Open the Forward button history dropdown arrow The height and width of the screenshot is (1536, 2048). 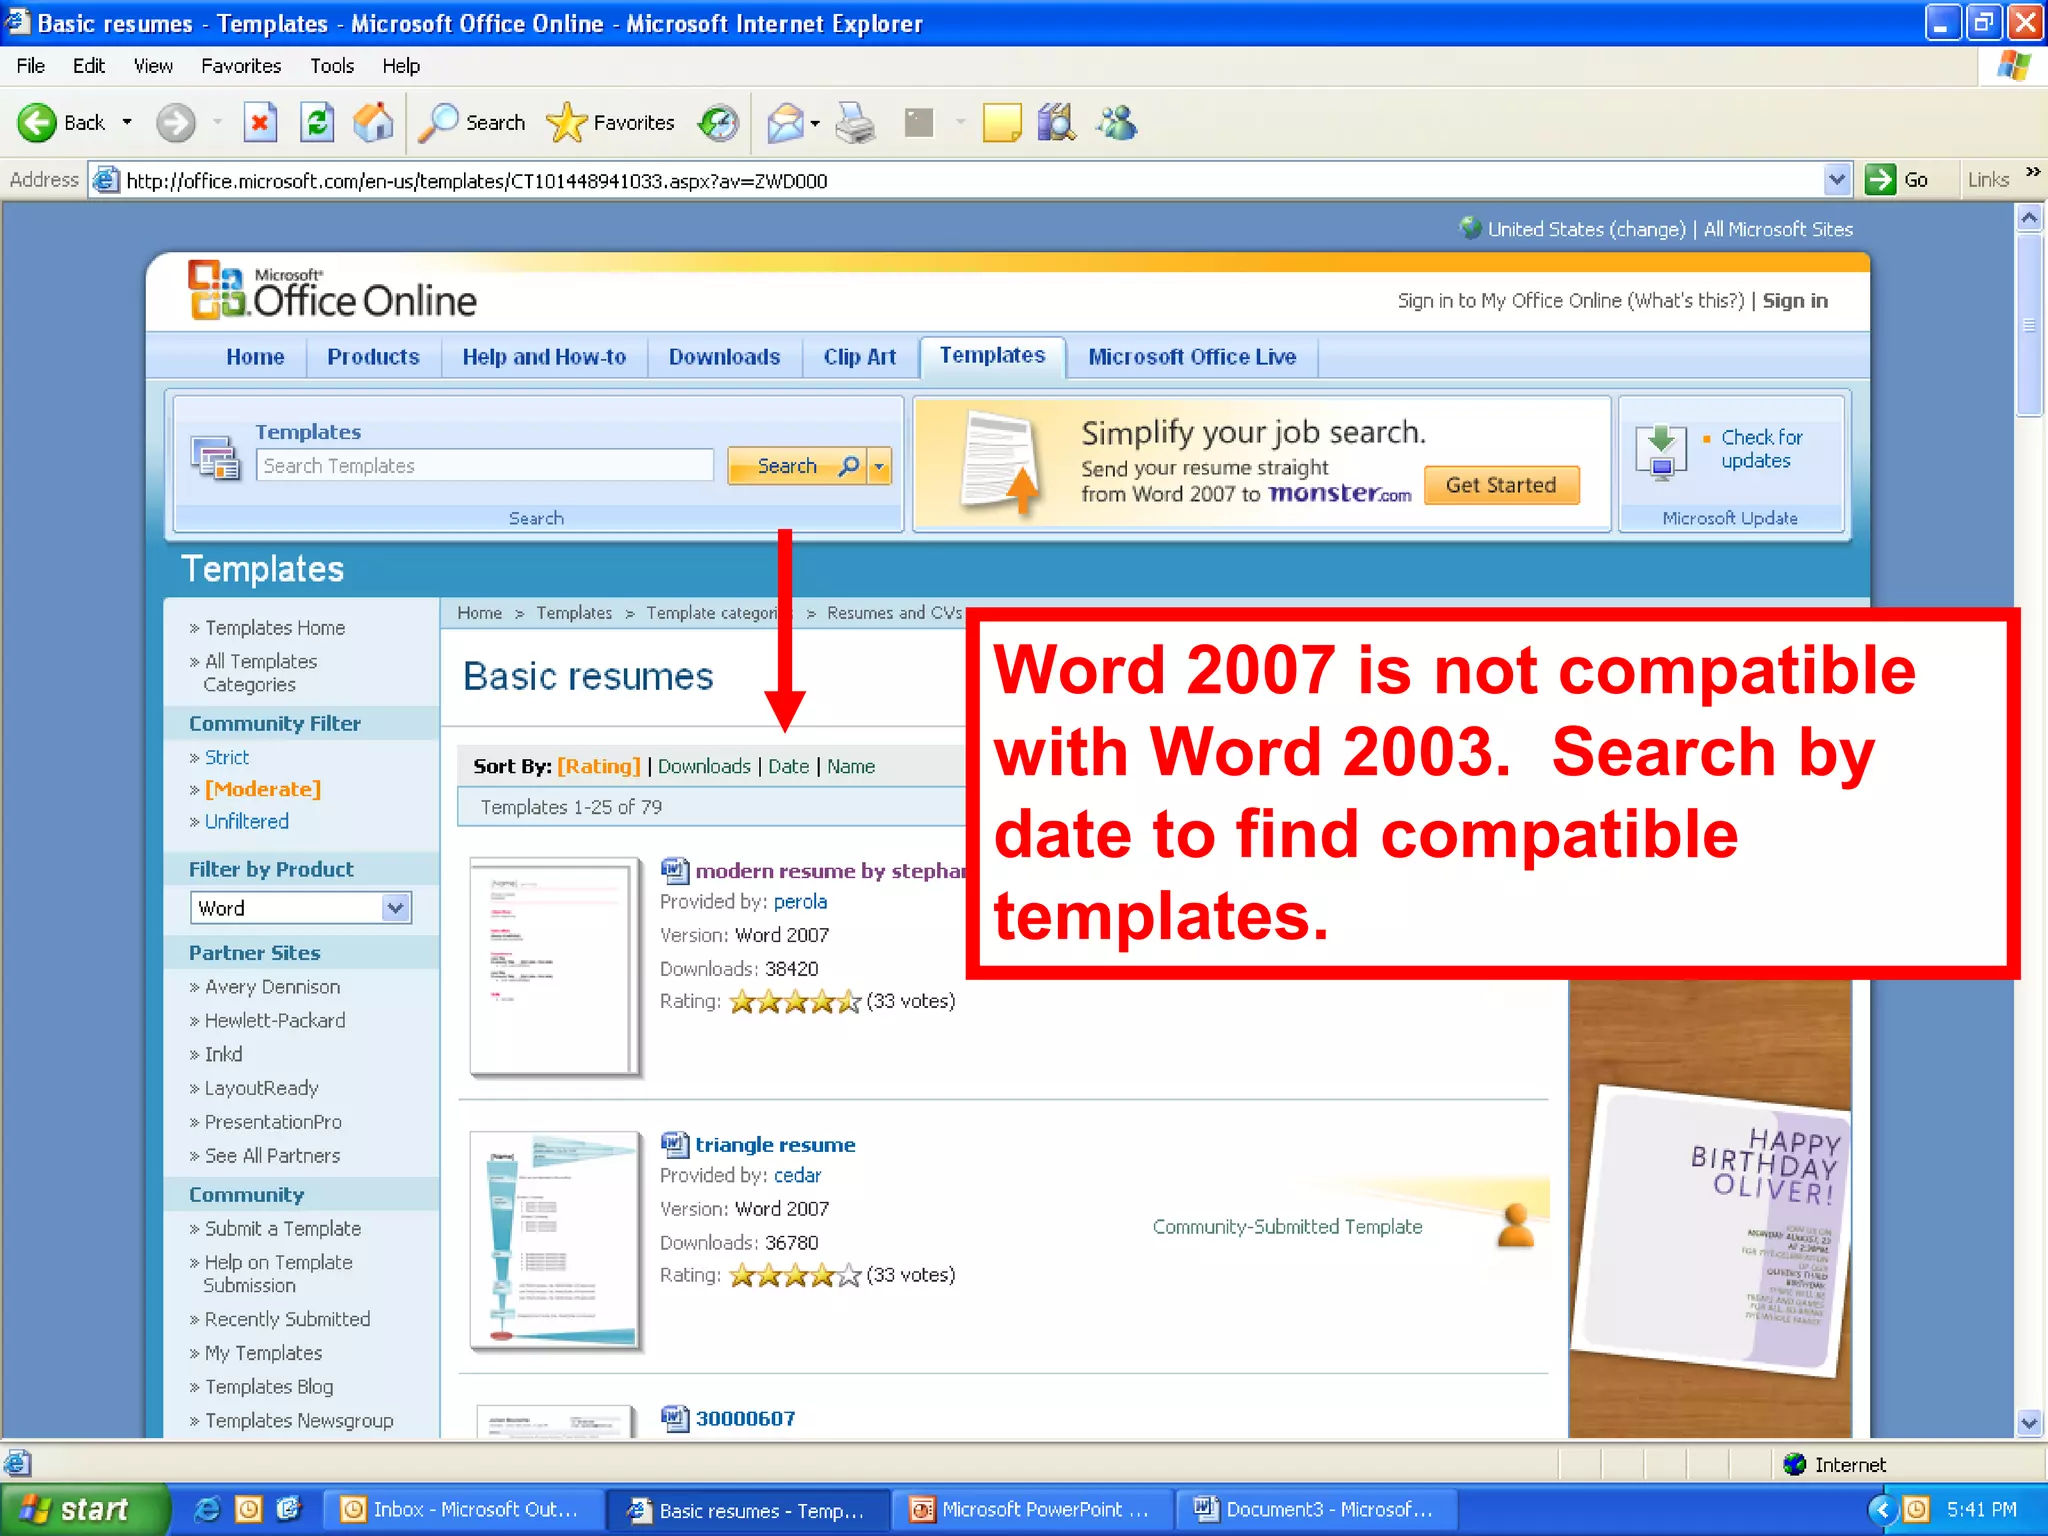click(x=217, y=123)
